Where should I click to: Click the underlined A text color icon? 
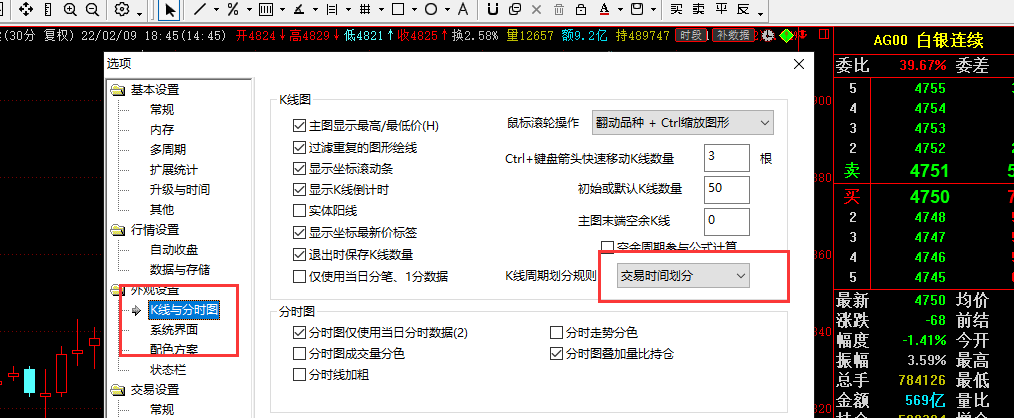[x=603, y=9]
